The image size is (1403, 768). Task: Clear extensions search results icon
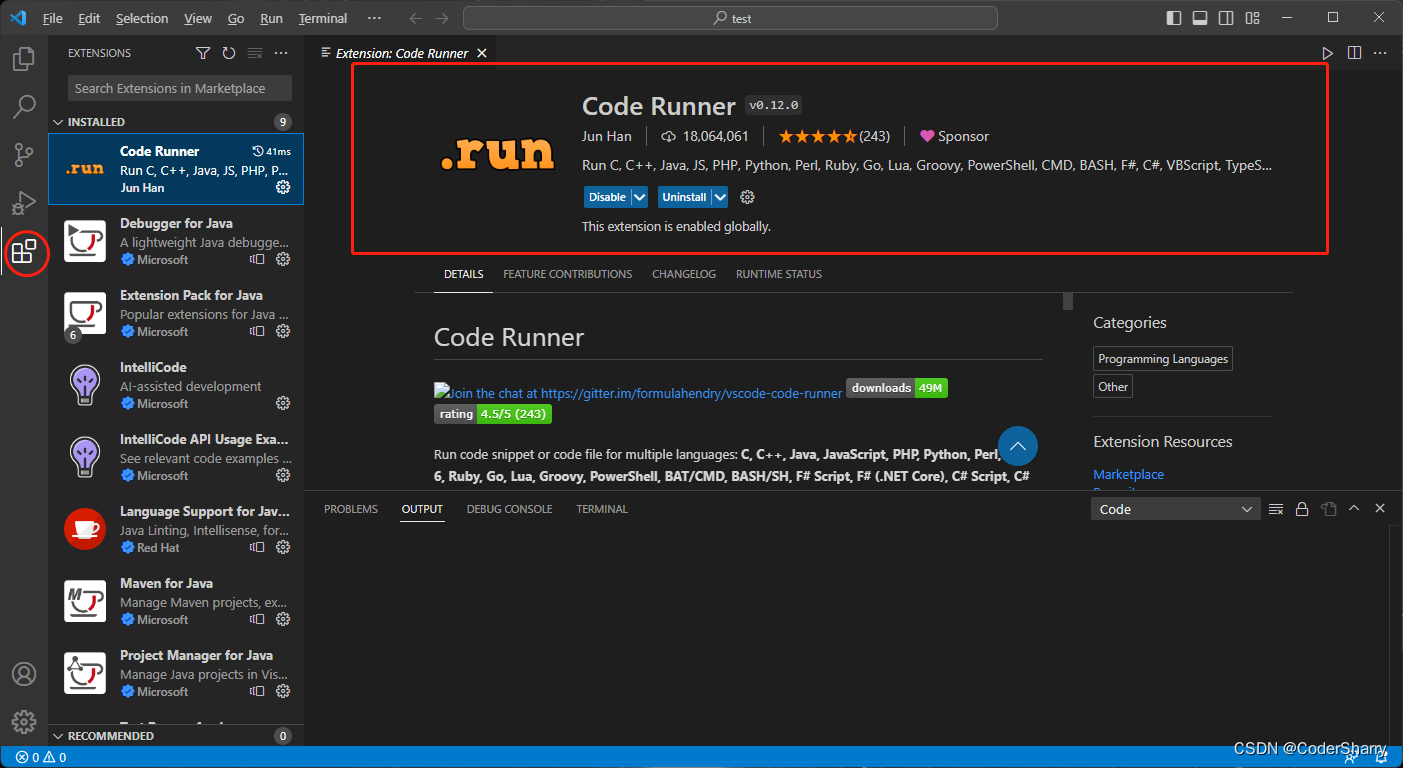[x=255, y=53]
